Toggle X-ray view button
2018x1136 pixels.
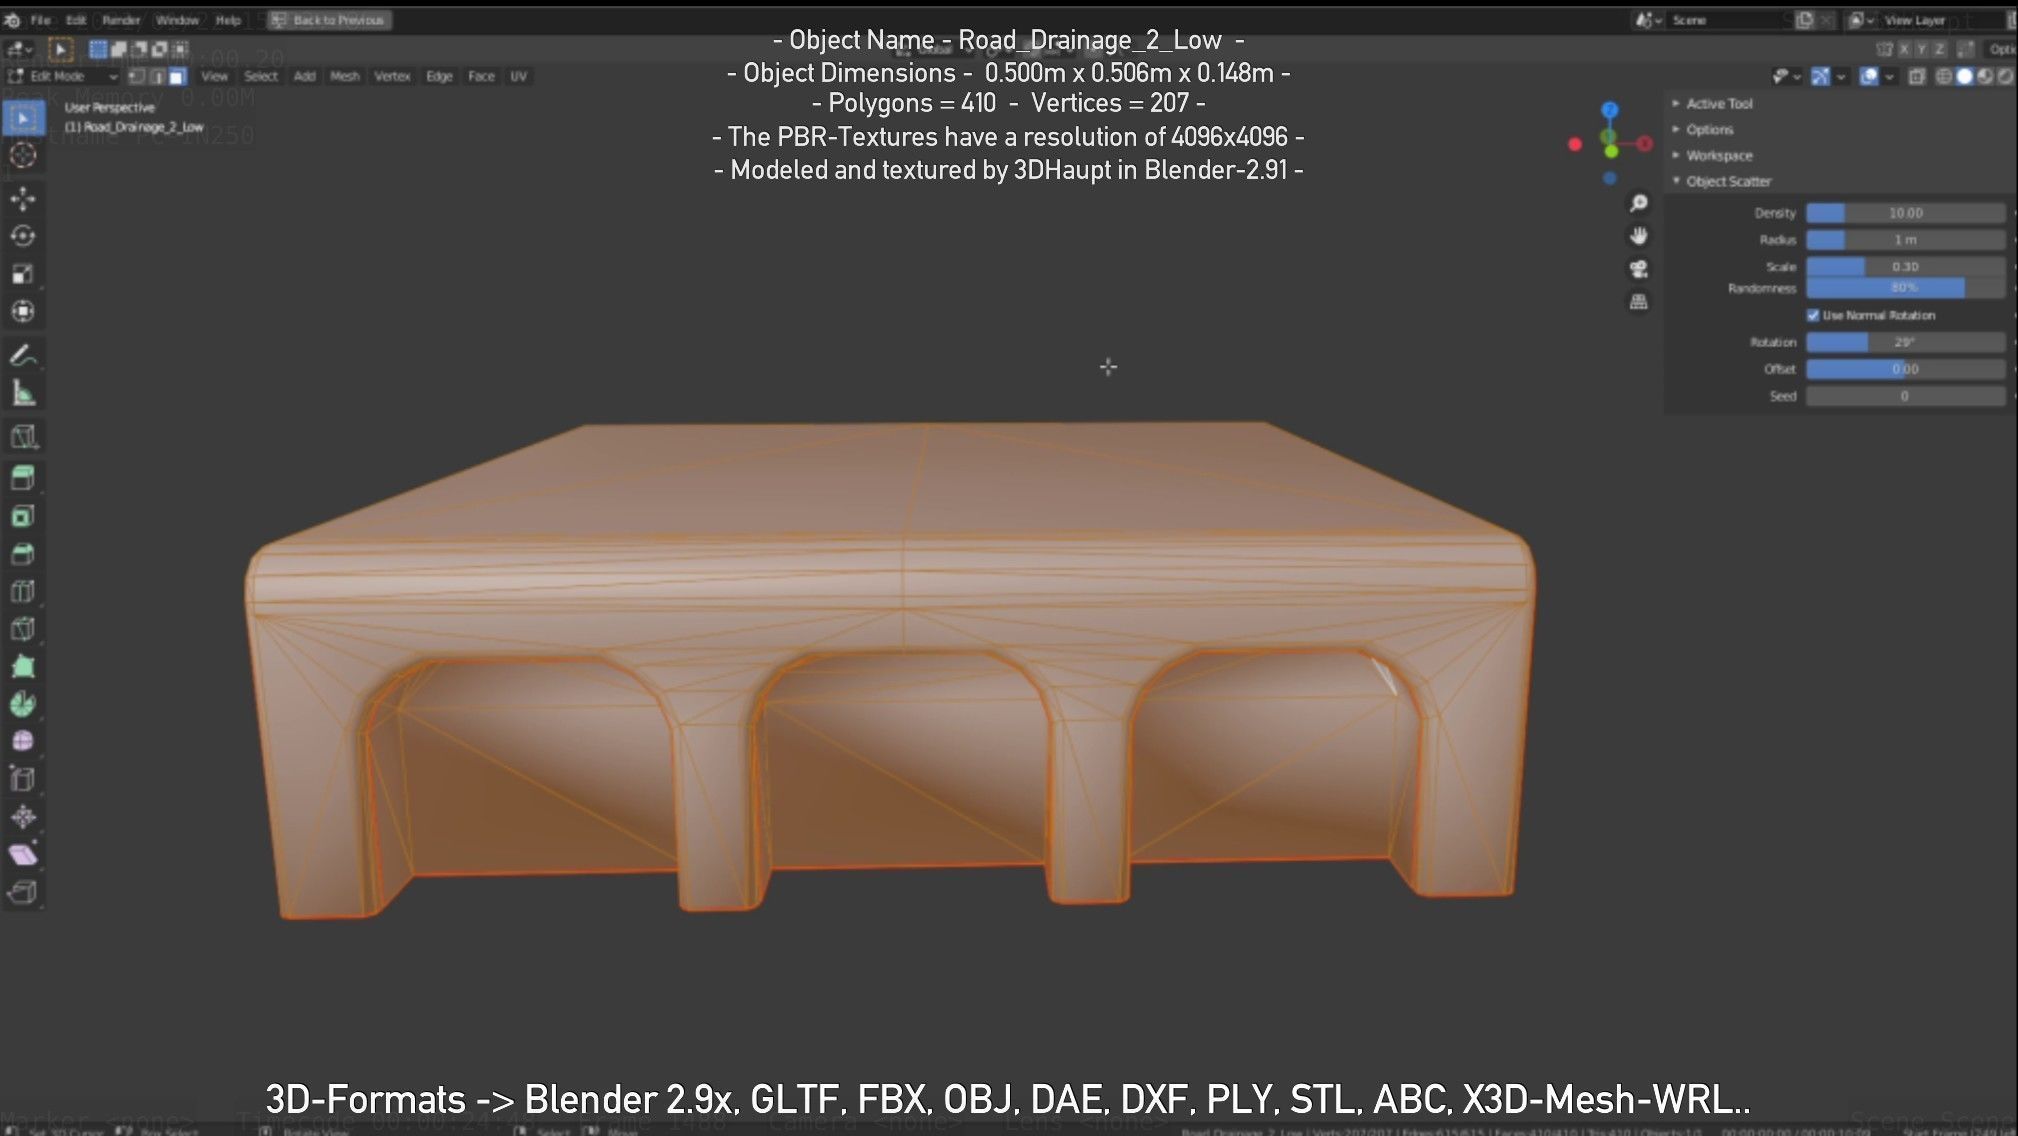1916,76
